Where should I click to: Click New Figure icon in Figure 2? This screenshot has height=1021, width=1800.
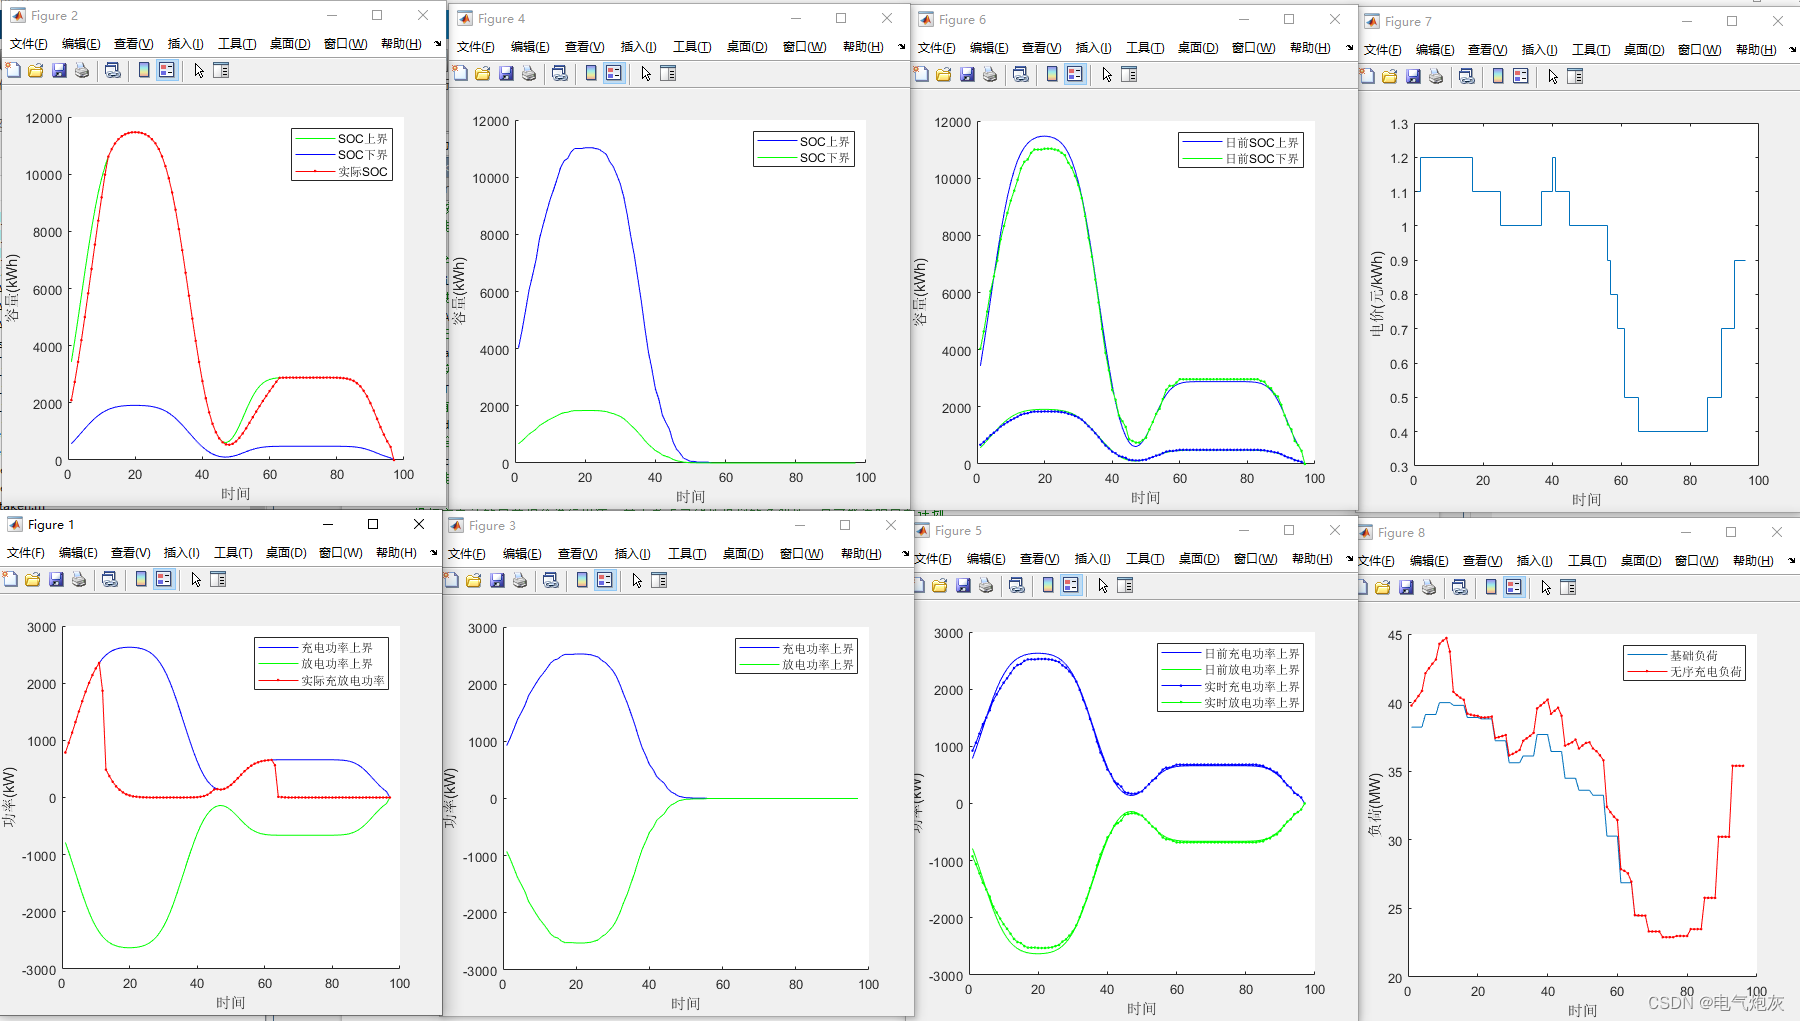[x=13, y=70]
